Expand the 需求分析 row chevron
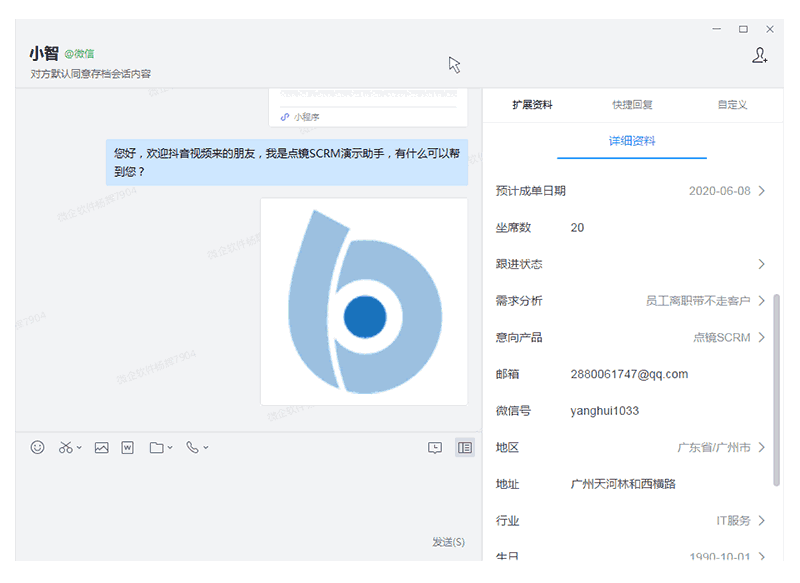This screenshot has height=583, width=800. (x=762, y=301)
